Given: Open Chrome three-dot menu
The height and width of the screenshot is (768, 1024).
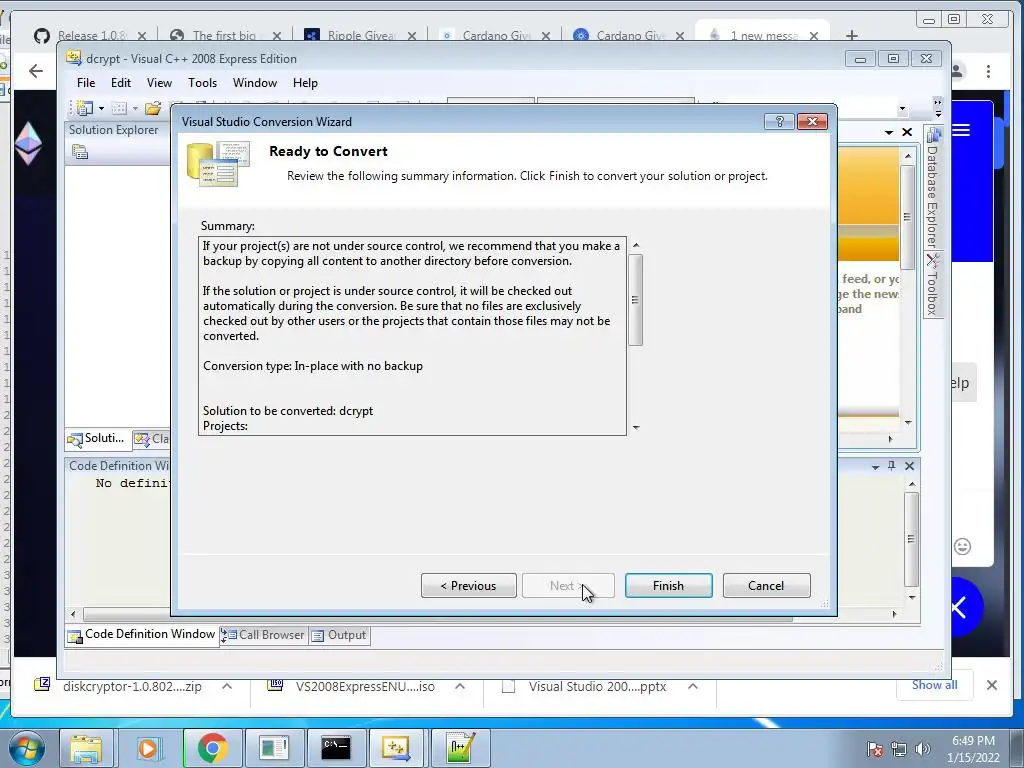Looking at the screenshot, I should (988, 71).
